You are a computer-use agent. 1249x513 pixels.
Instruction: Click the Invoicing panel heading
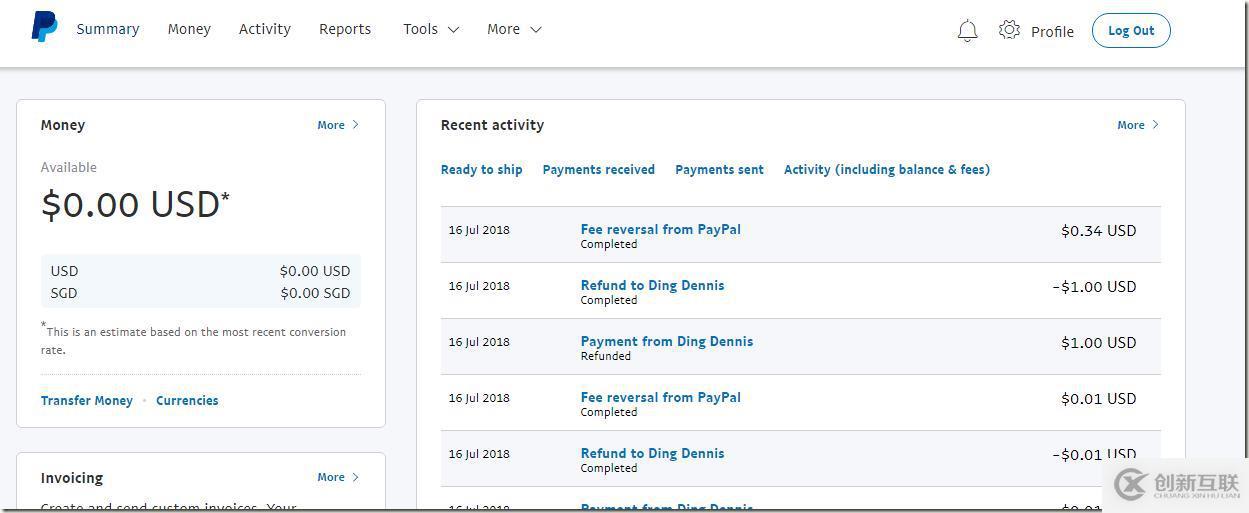pyautogui.click(x=72, y=478)
